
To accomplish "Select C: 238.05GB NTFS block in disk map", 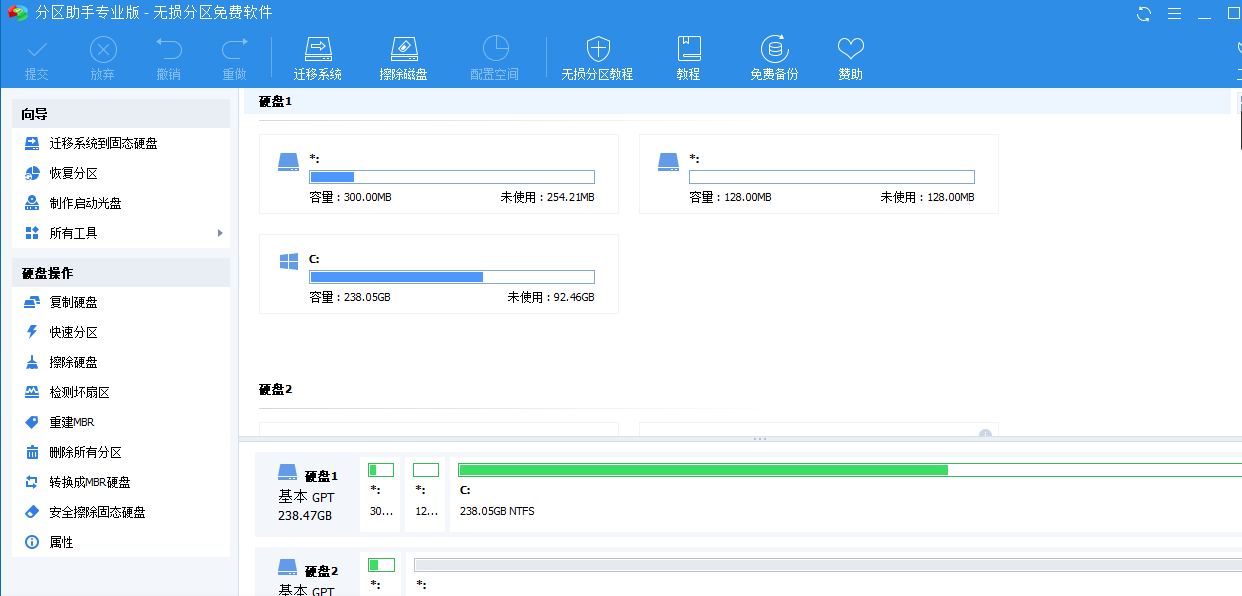I will 847,494.
